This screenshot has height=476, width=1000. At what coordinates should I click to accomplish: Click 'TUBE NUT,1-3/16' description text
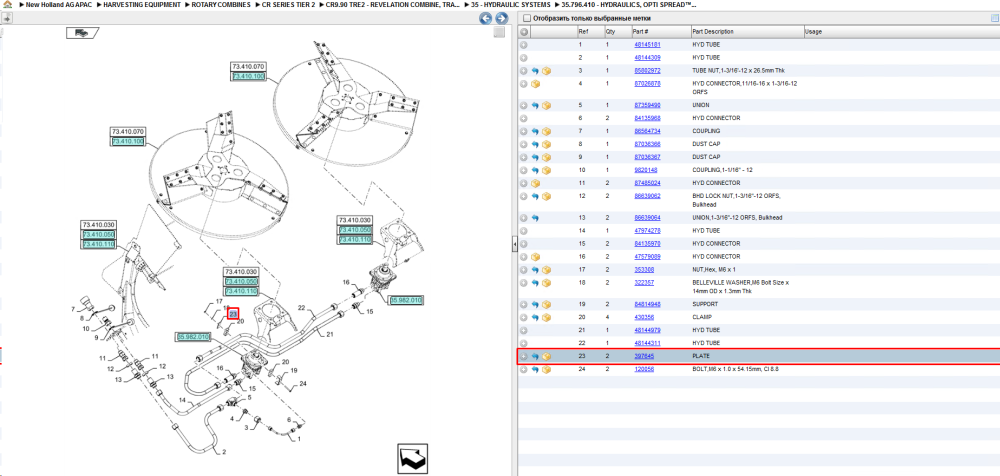point(739,71)
